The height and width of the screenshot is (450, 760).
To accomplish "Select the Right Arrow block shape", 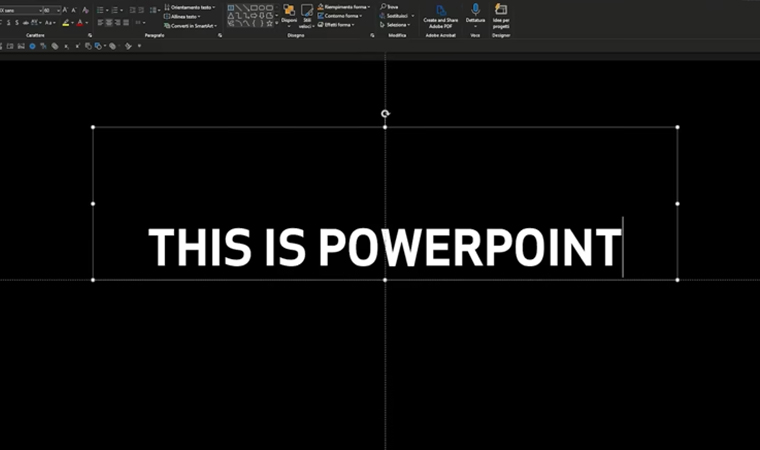I will 254,16.
